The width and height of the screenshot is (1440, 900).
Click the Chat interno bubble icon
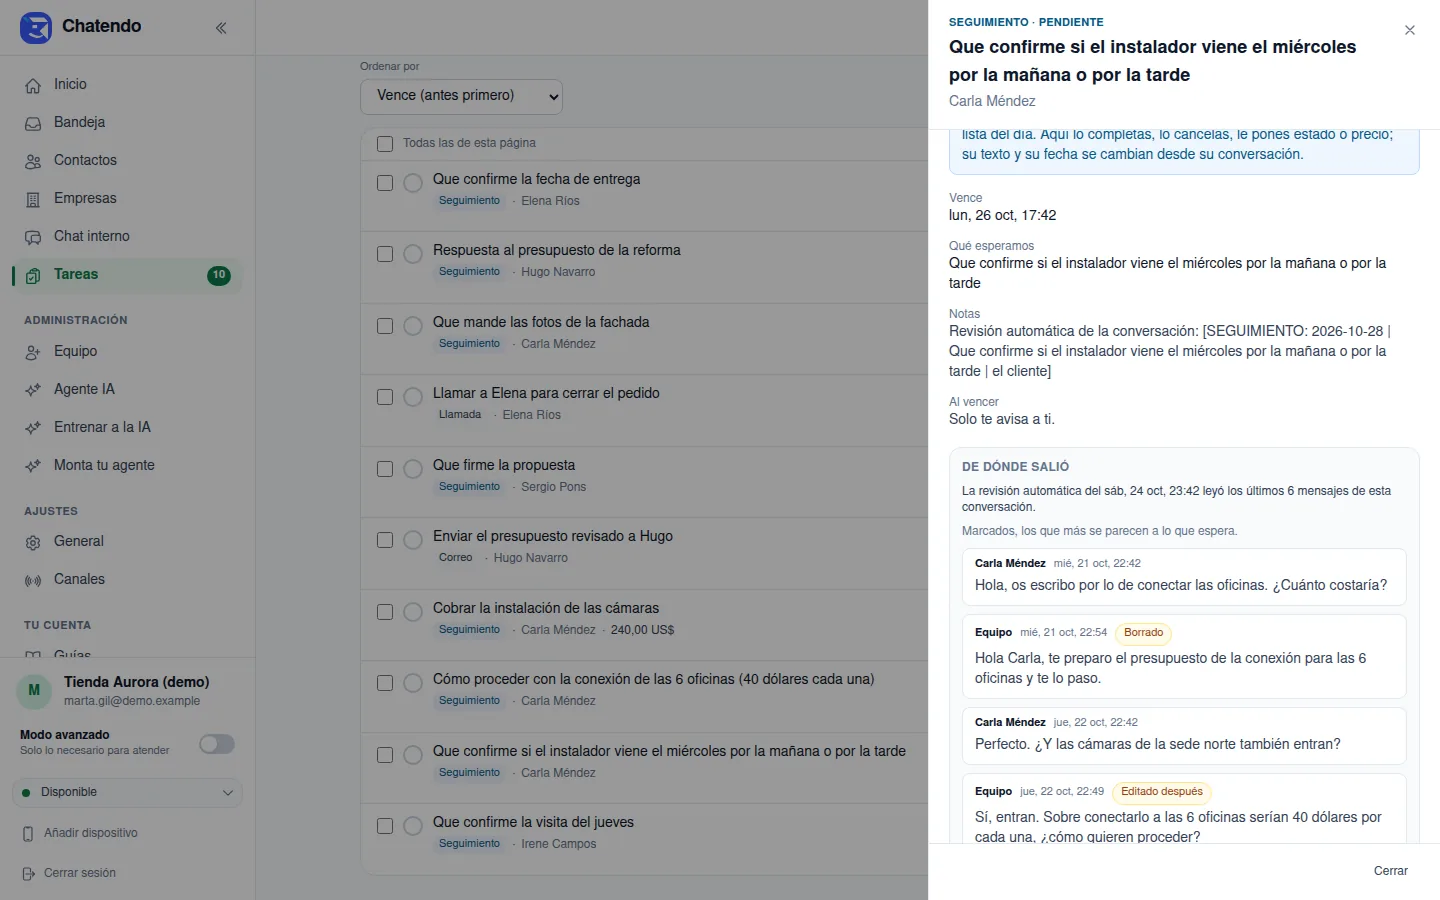[33, 237]
